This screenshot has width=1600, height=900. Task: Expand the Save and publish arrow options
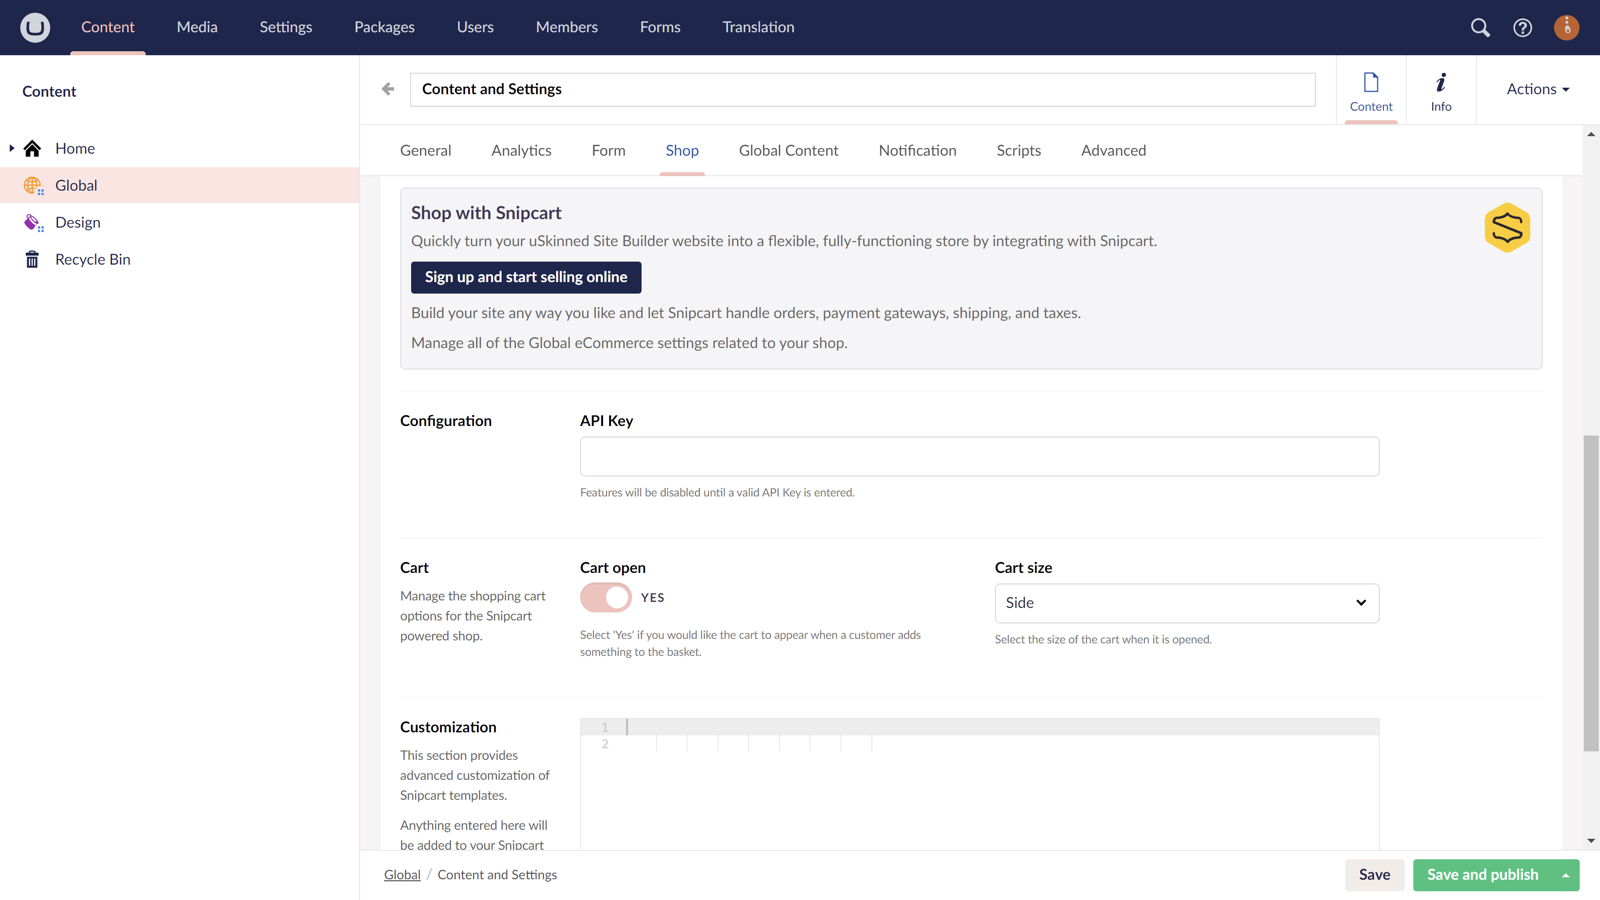(x=1566, y=875)
